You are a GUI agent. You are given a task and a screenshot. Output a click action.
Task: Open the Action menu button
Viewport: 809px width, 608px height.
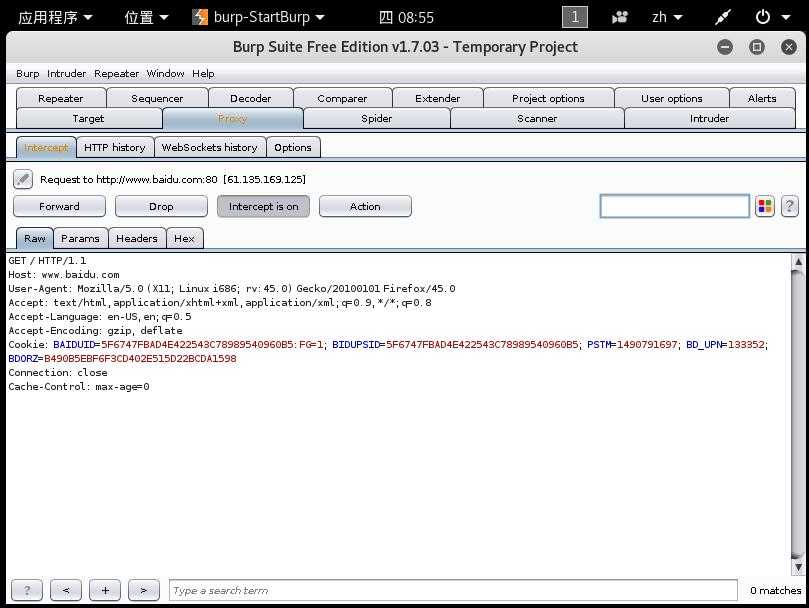click(365, 206)
